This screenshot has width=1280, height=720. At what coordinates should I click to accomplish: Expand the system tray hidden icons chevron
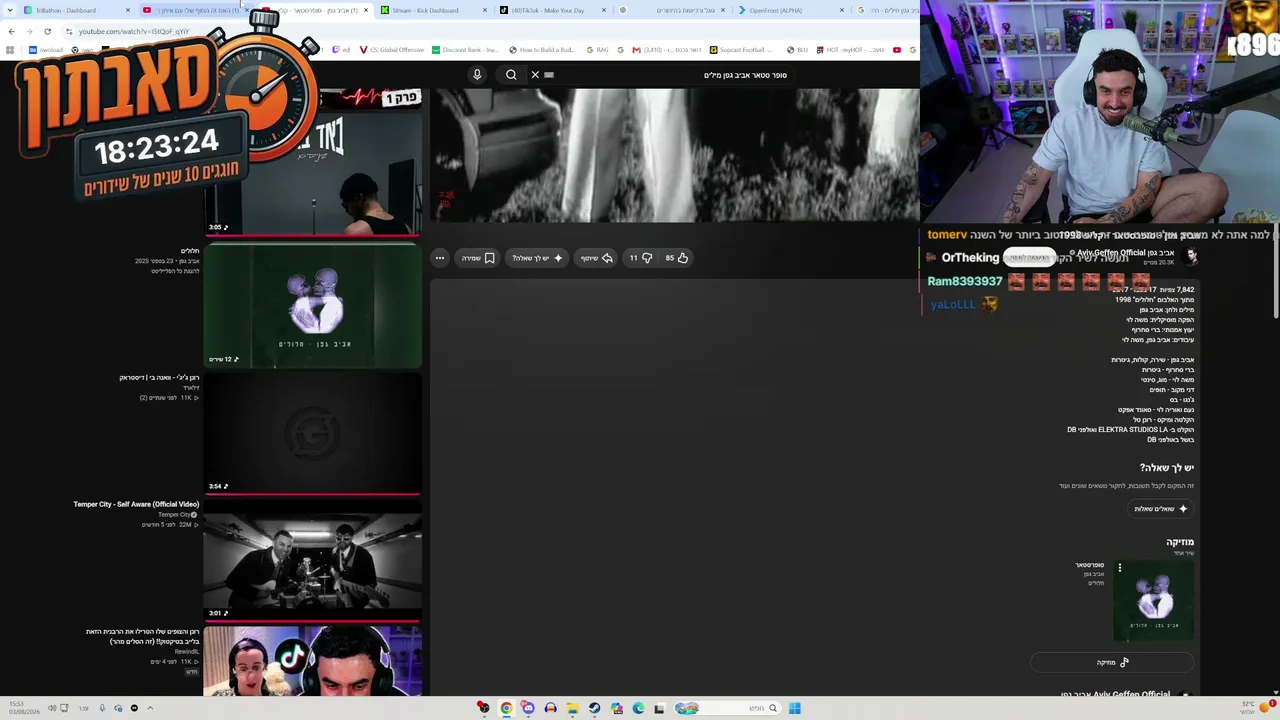pos(150,708)
